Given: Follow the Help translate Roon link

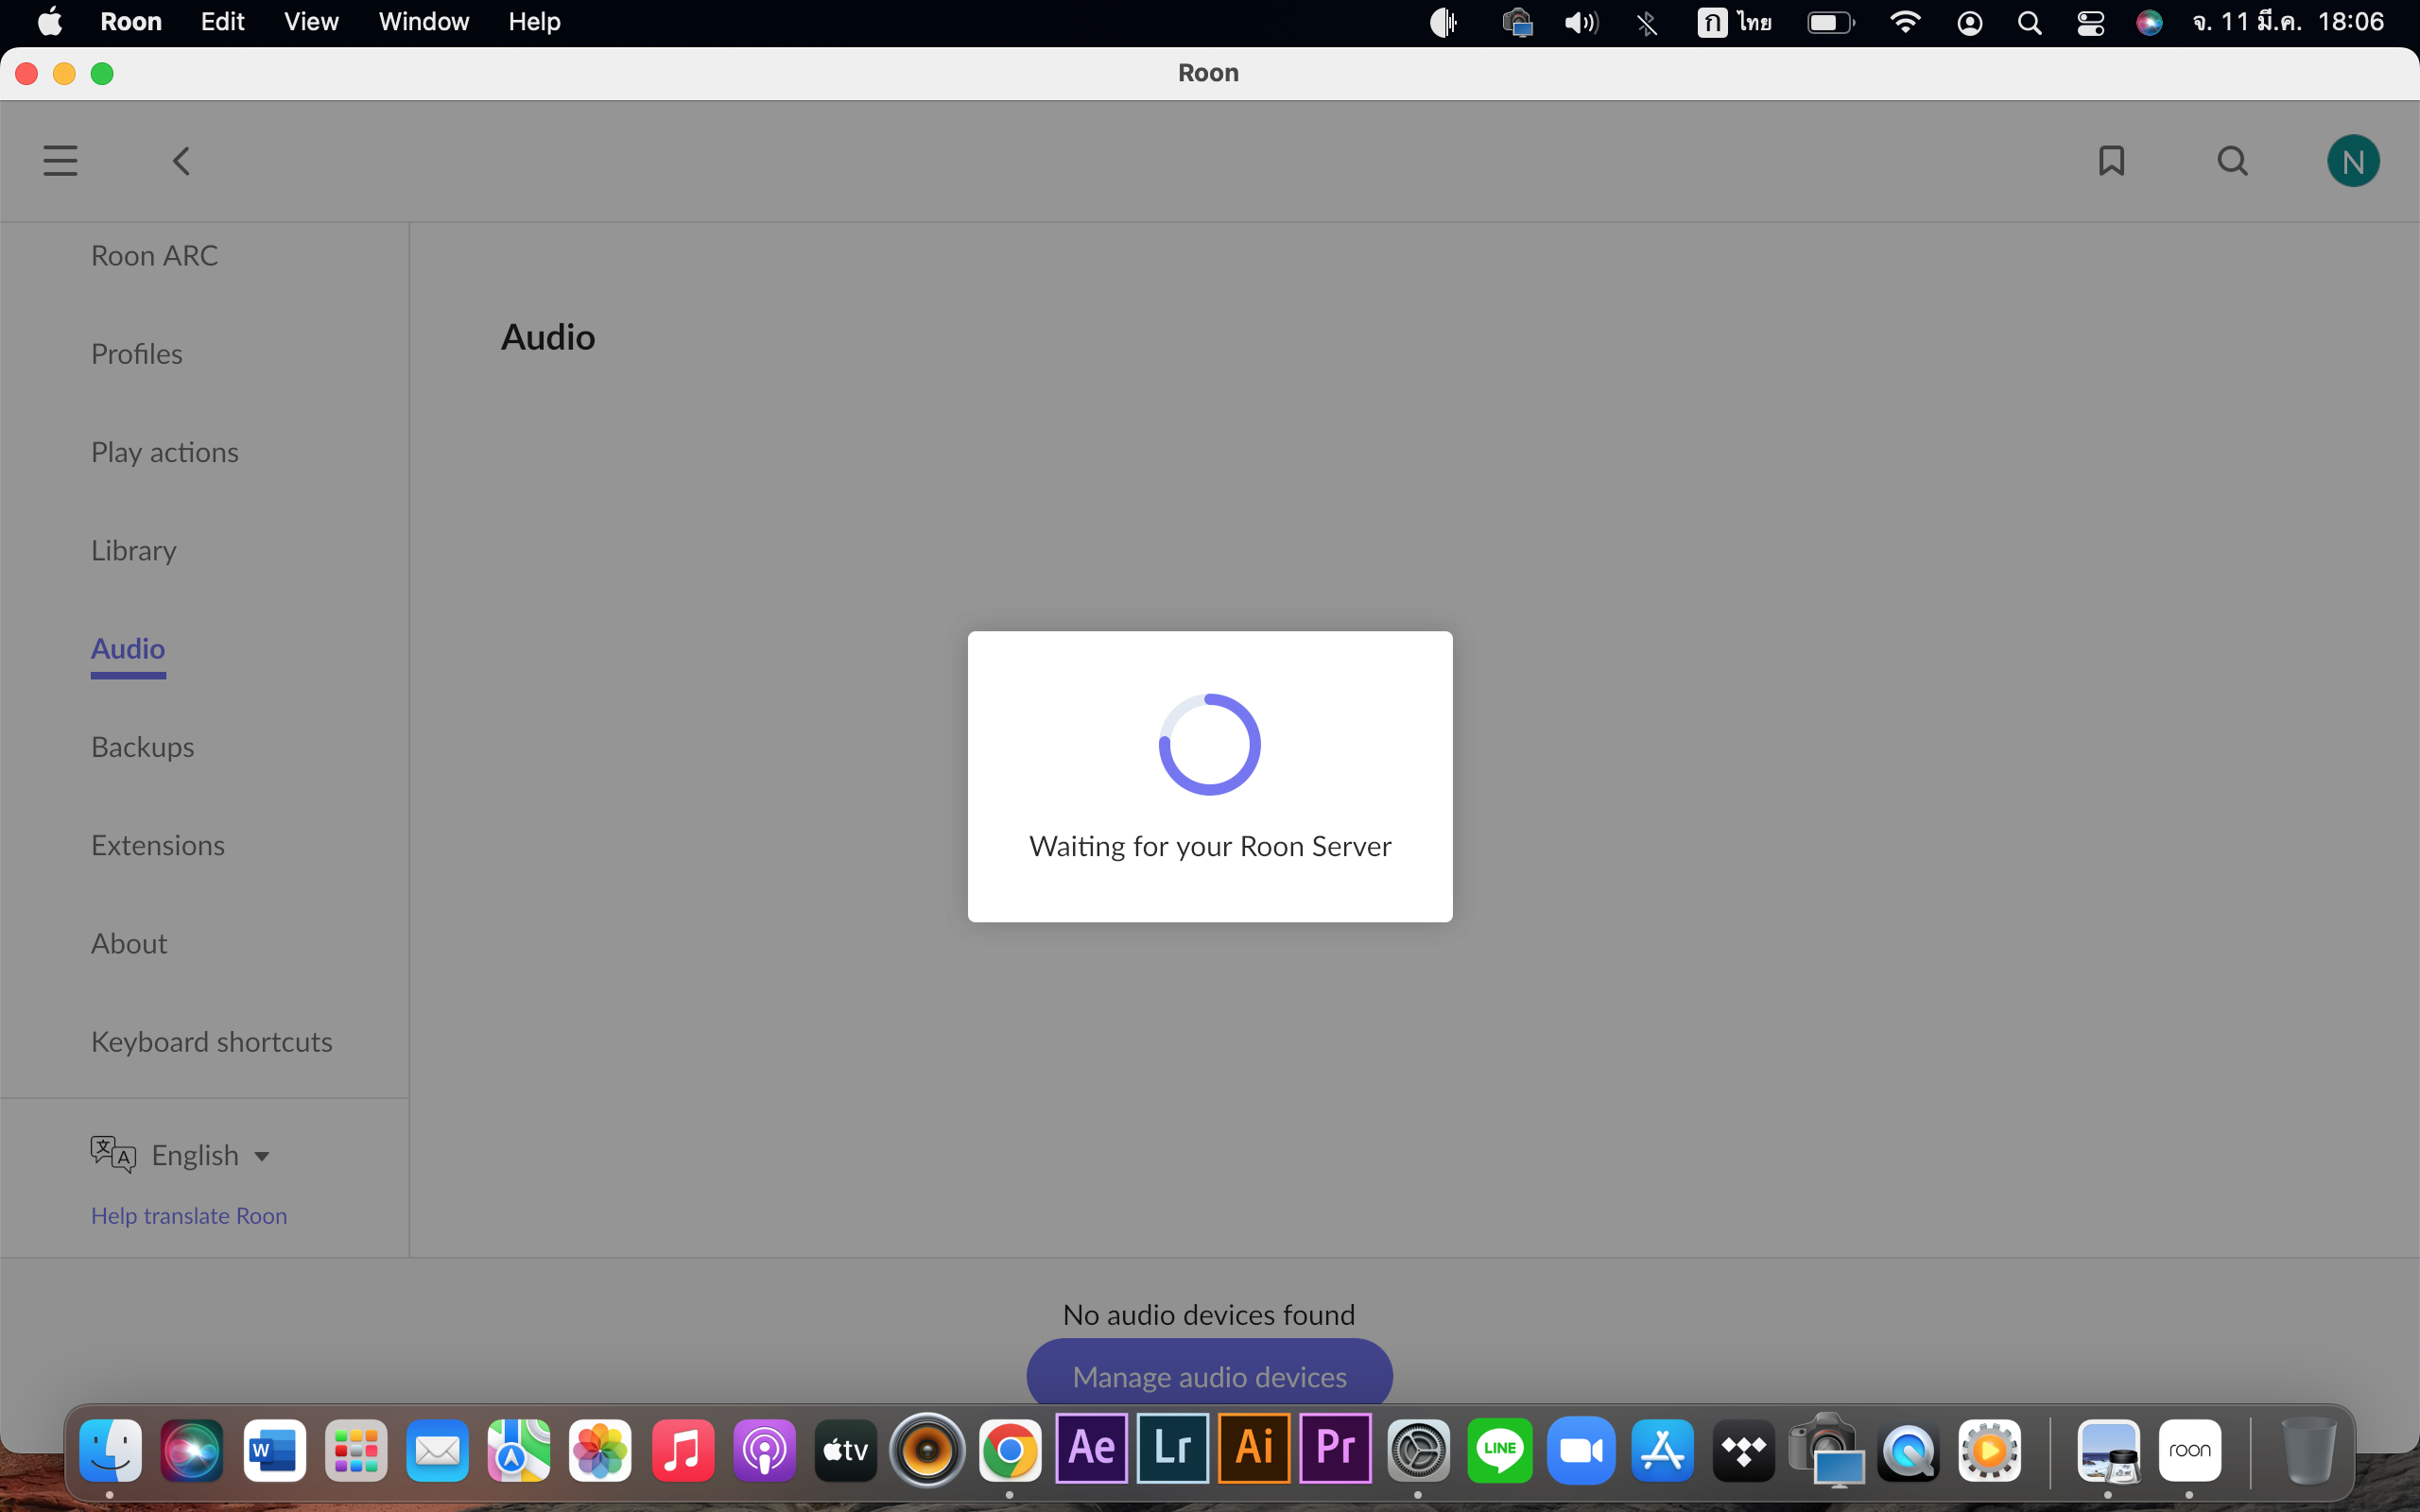Looking at the screenshot, I should coord(189,1216).
